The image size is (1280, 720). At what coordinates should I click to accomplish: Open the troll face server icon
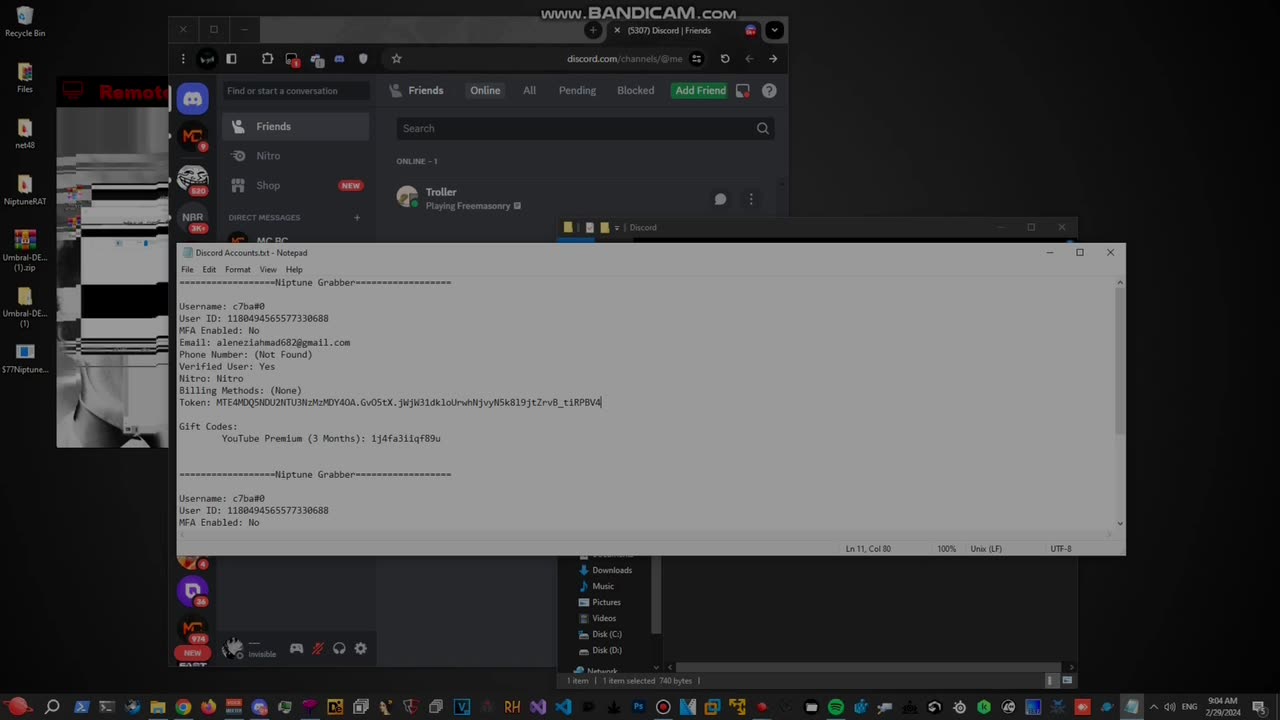[x=193, y=178]
